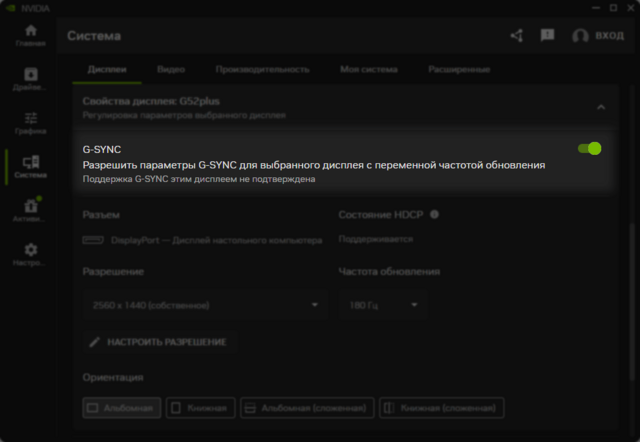This screenshot has height=442, width=640.
Task: Click the feedback message icon in header
Action: (x=547, y=36)
